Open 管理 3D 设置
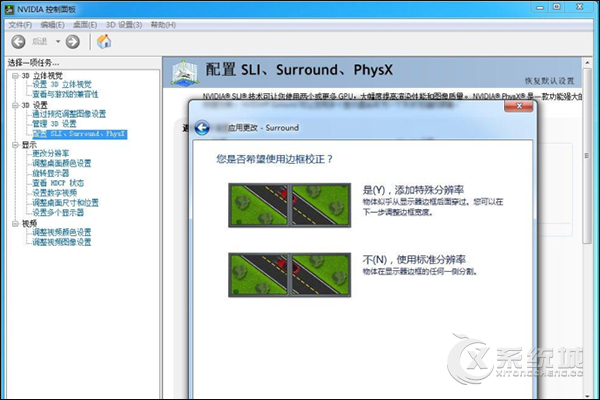This screenshot has height=400, width=600. point(54,124)
